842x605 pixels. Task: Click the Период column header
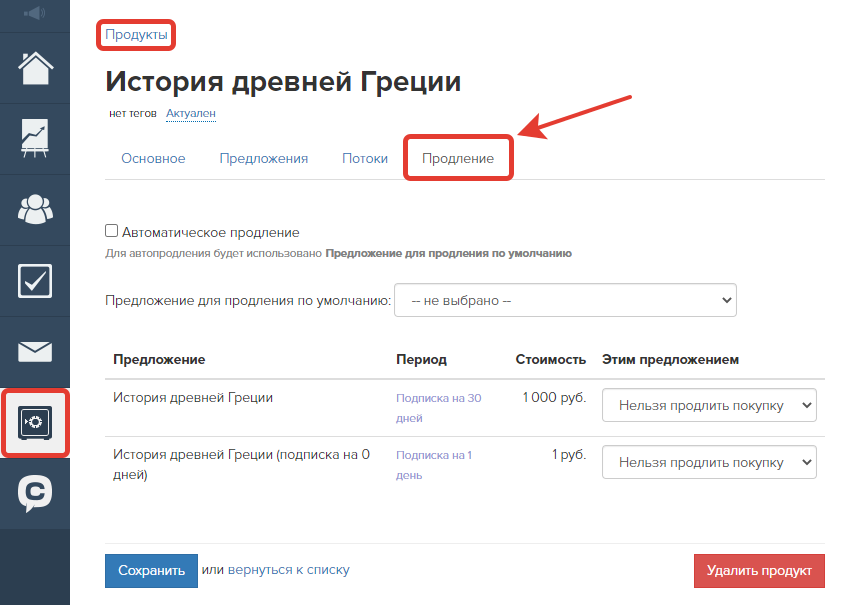pos(422,359)
